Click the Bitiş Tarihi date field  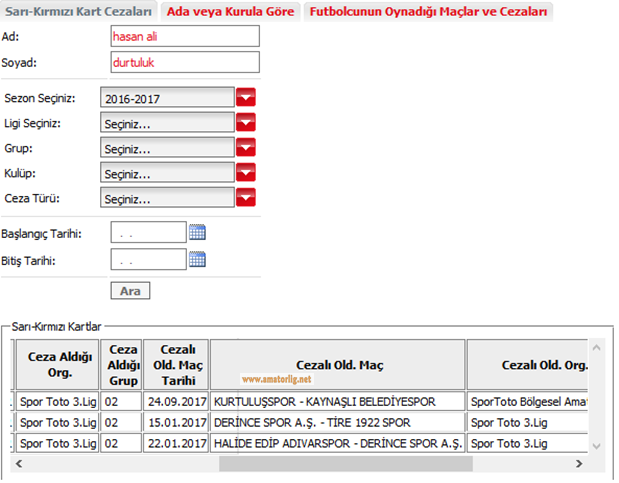(x=148, y=260)
